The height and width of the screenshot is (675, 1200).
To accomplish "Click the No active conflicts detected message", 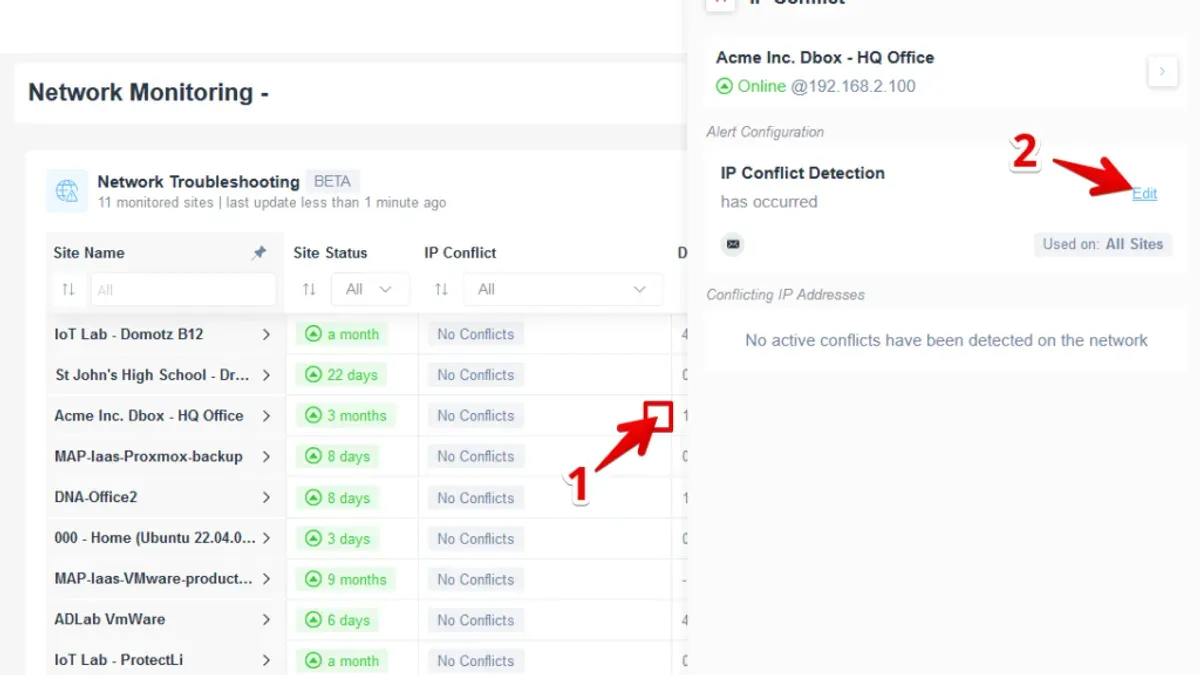I will click(x=946, y=340).
